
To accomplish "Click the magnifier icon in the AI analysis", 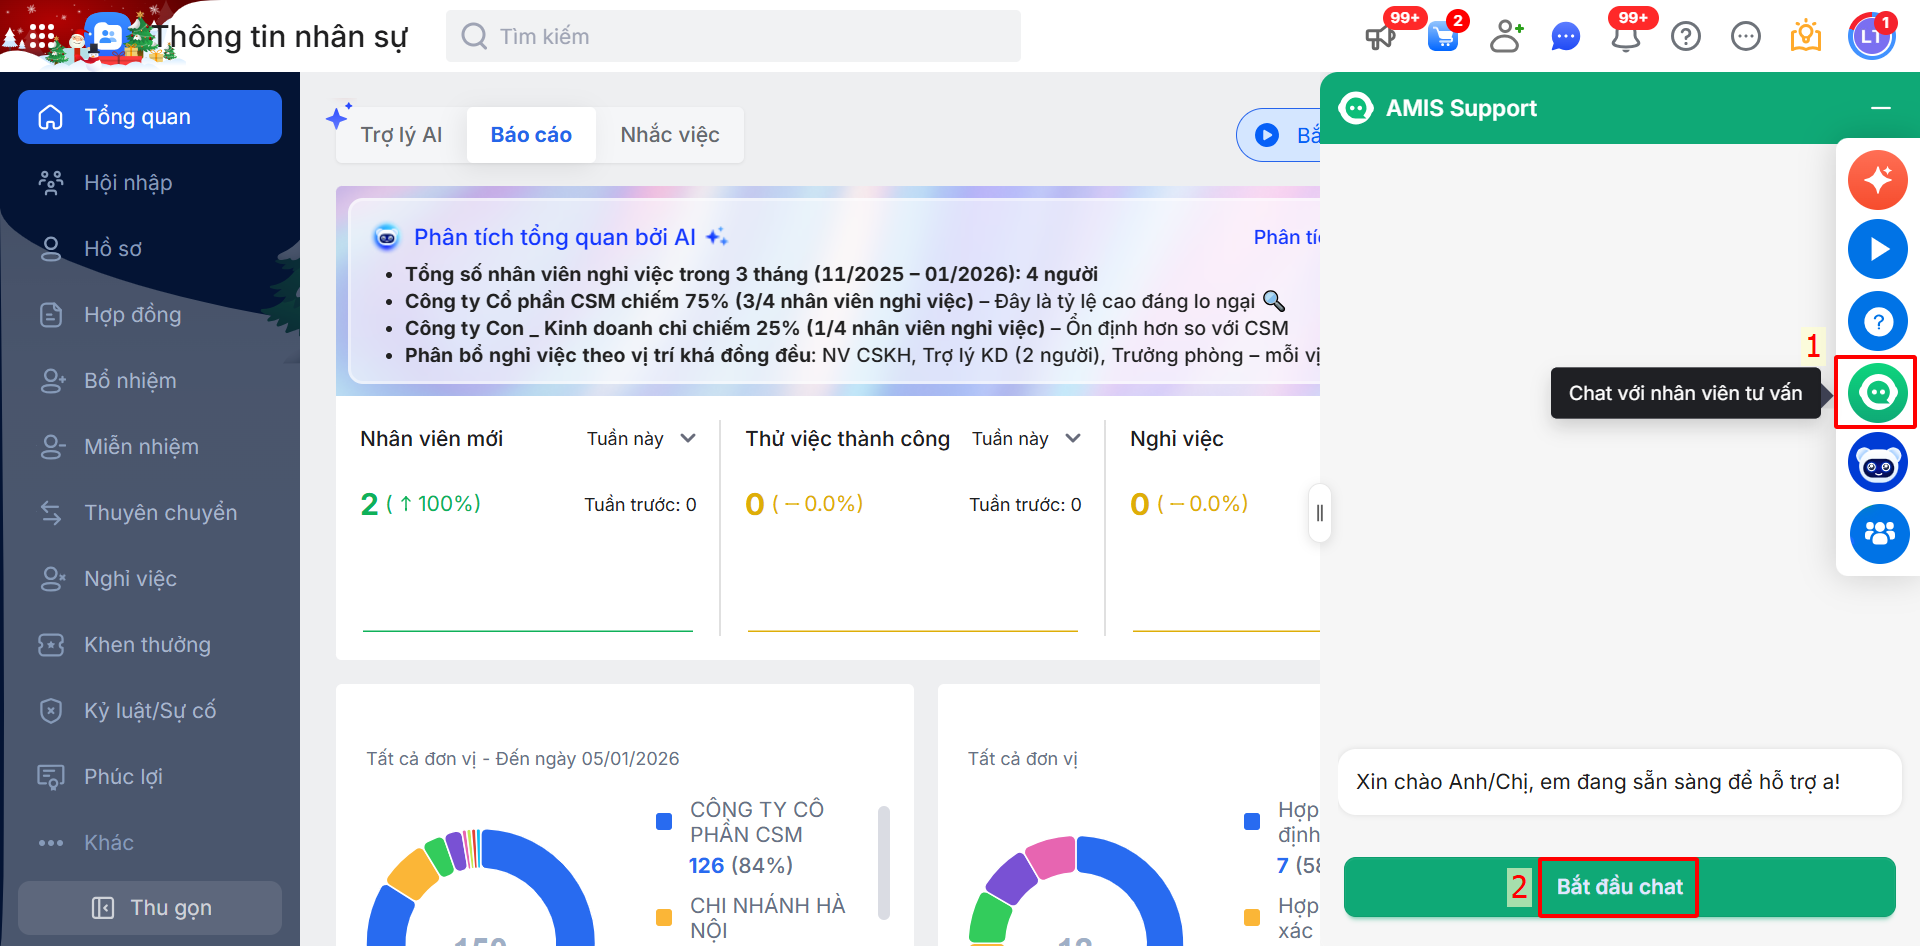I will coord(1274,300).
